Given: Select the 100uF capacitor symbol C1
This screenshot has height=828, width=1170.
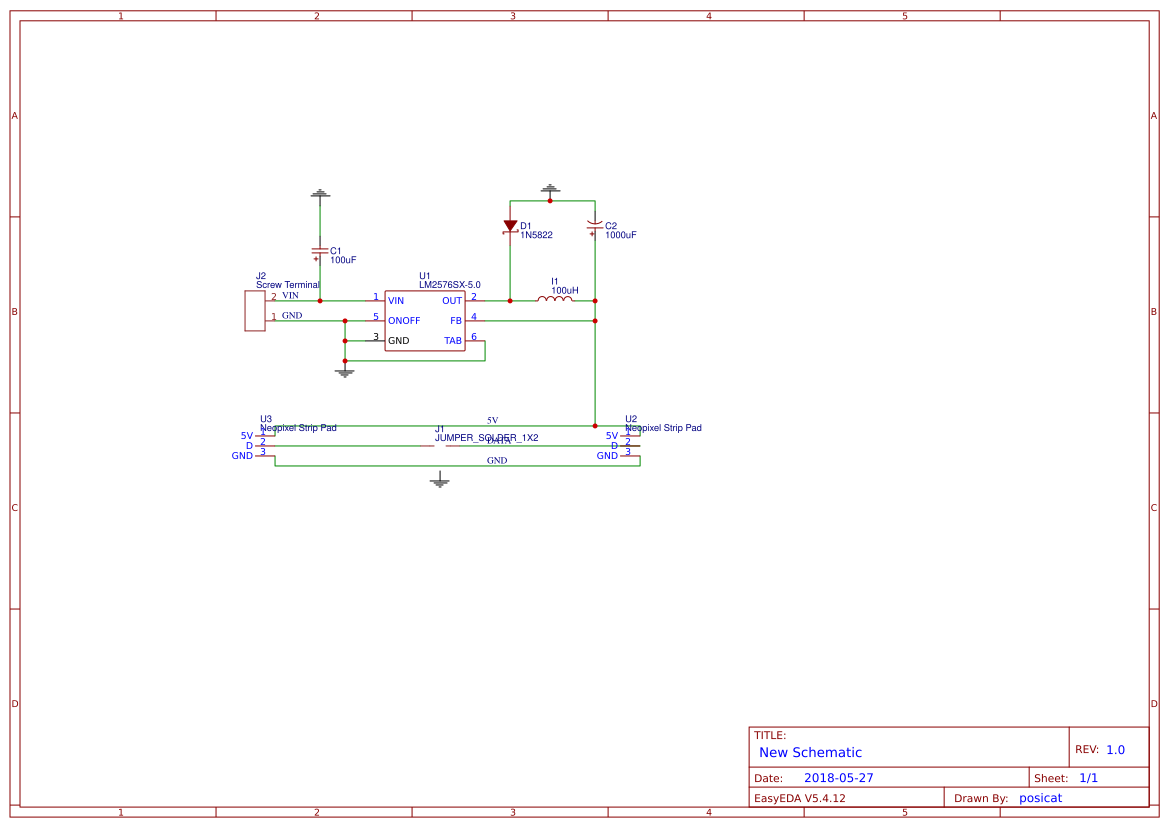Looking at the screenshot, I should pos(318,250).
